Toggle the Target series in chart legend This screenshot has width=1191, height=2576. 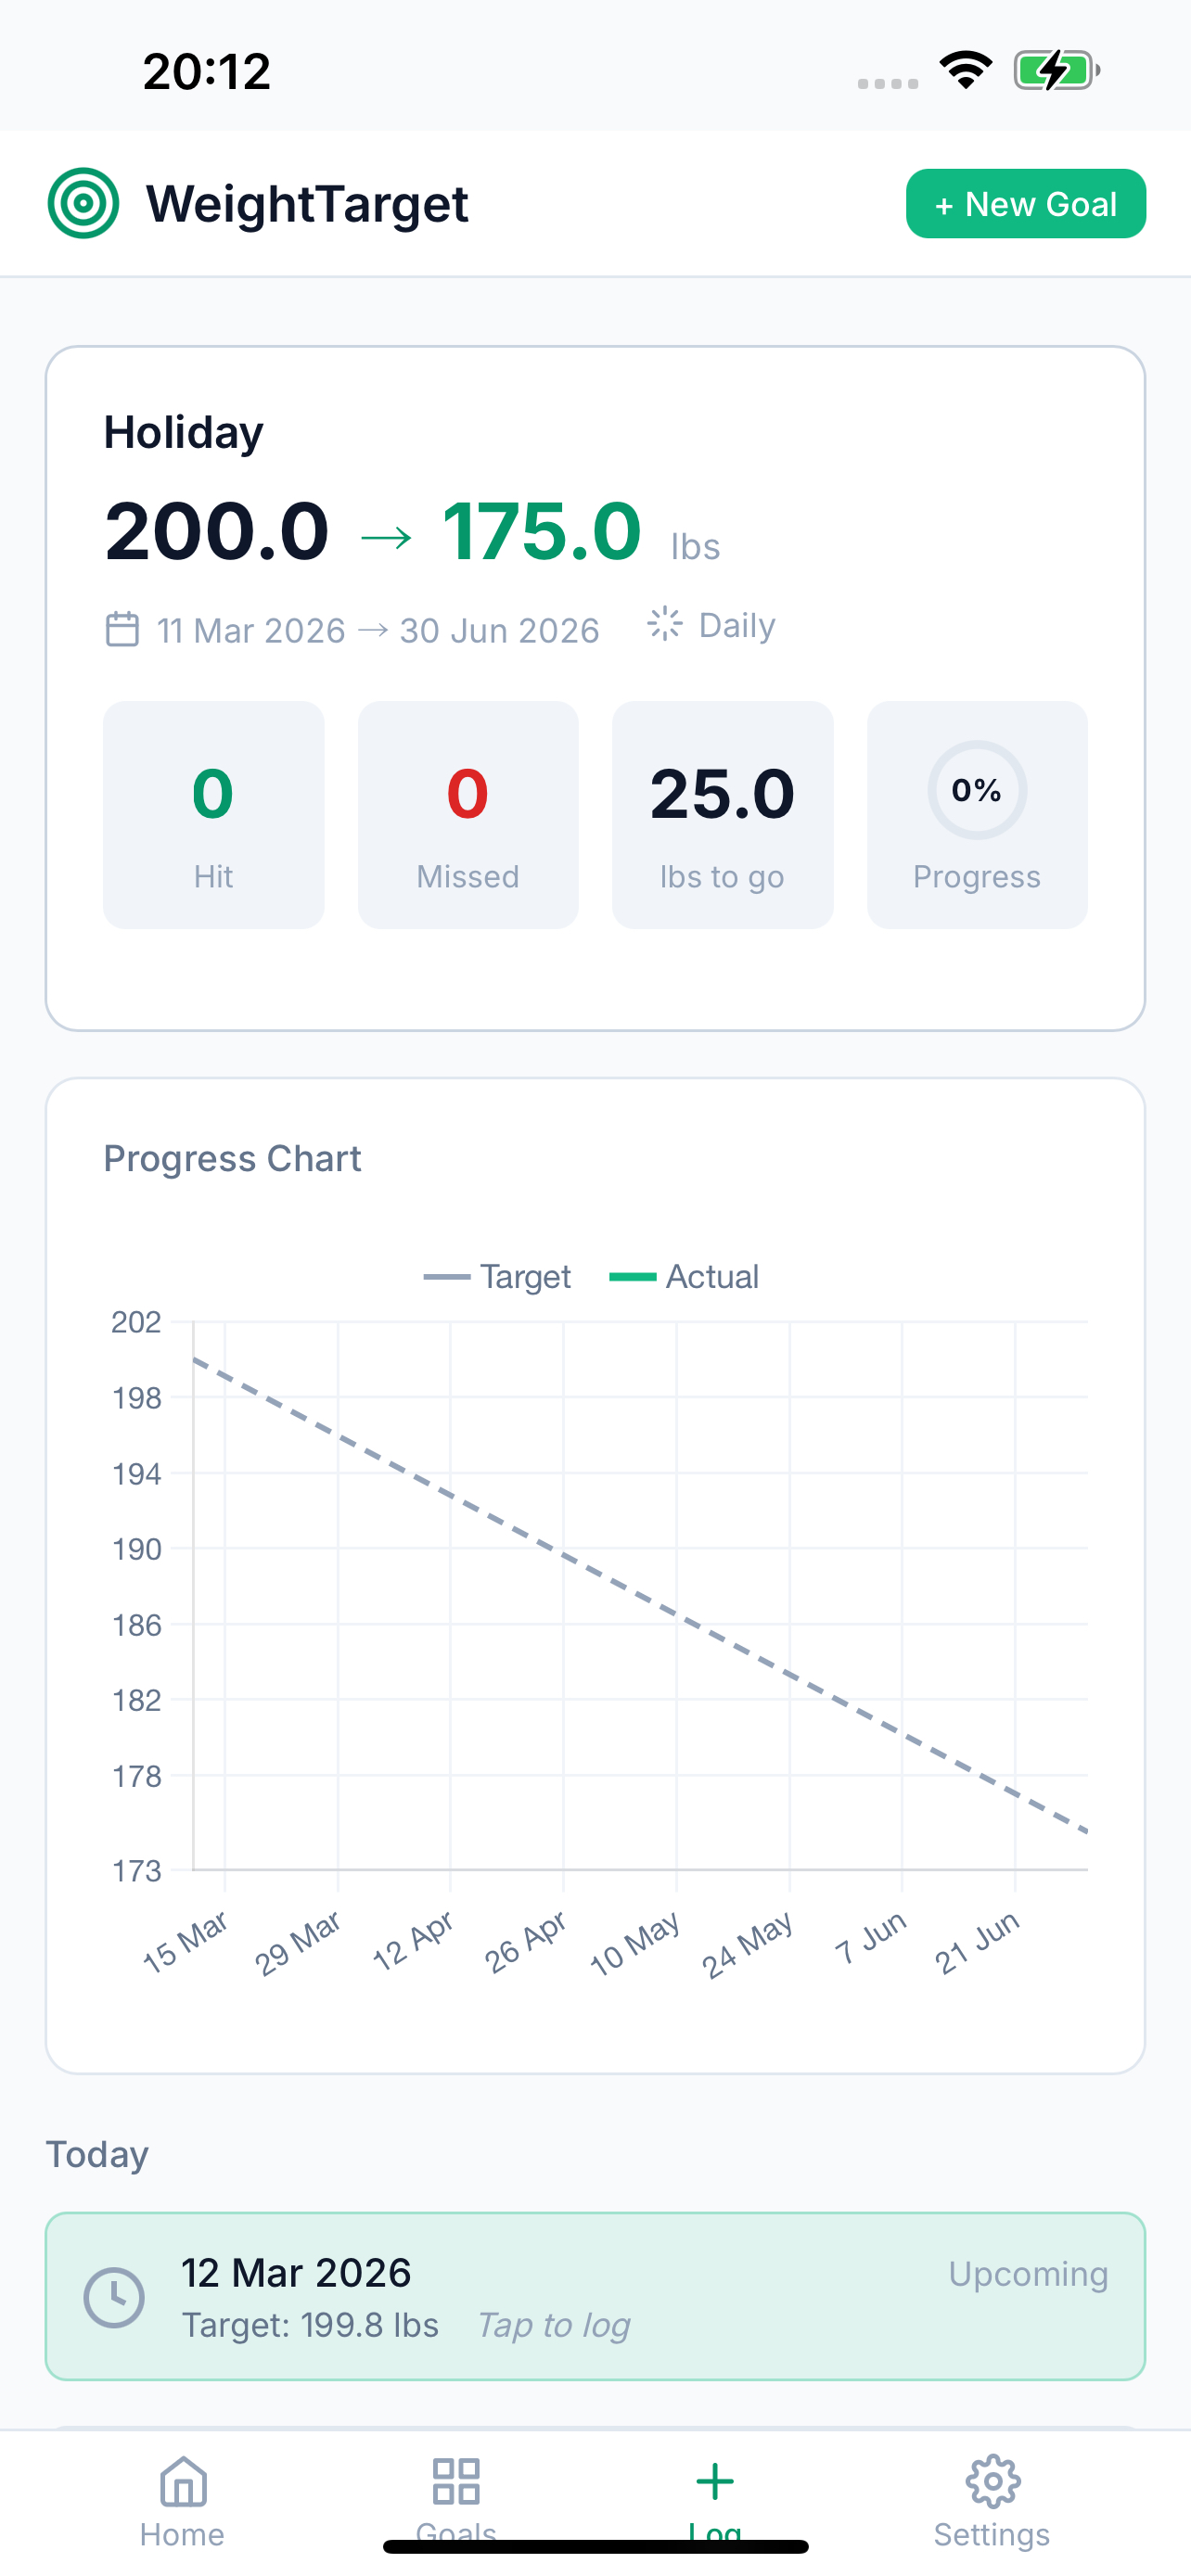click(497, 1276)
